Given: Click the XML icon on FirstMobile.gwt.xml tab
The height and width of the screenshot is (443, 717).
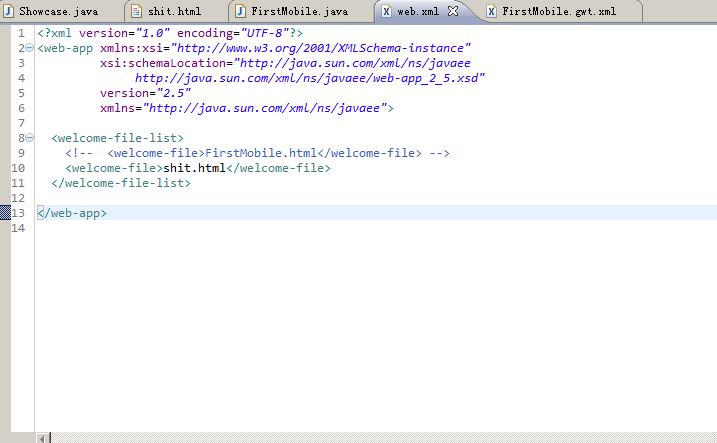Looking at the screenshot, I should (490, 11).
